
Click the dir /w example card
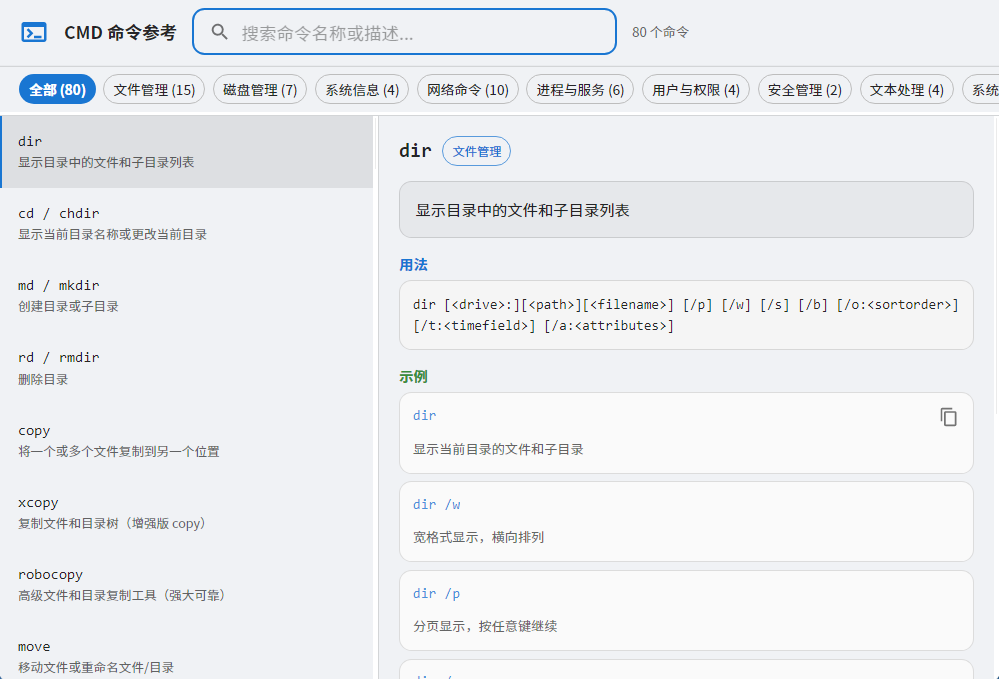686,522
